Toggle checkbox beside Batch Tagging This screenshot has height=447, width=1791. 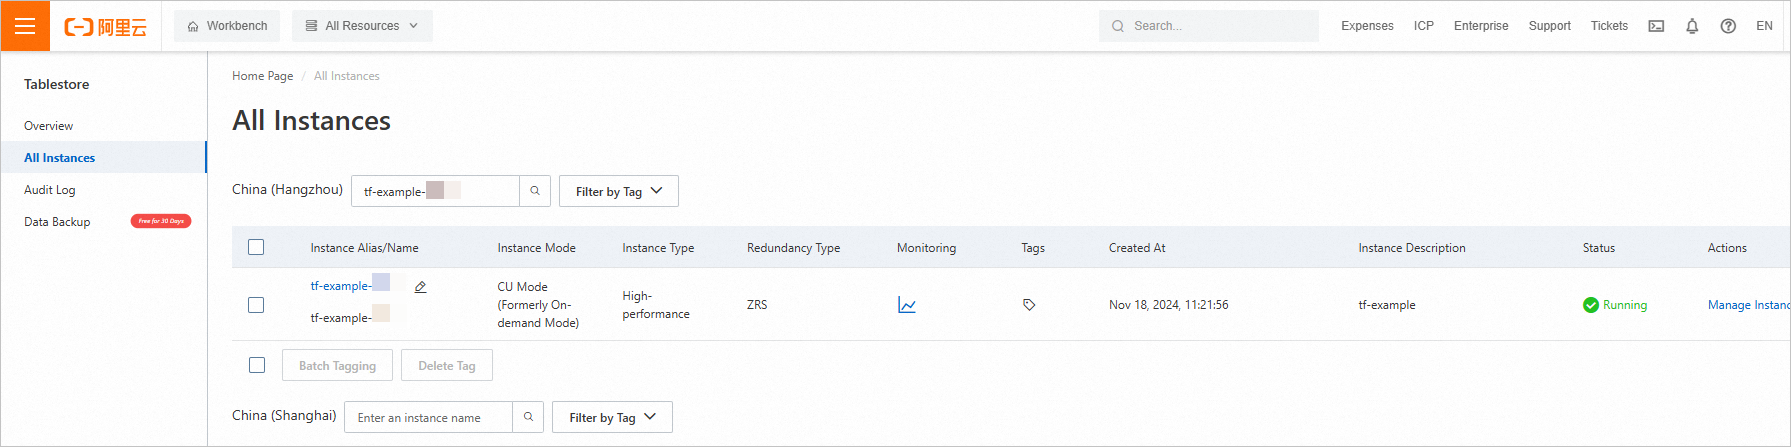[x=257, y=365]
